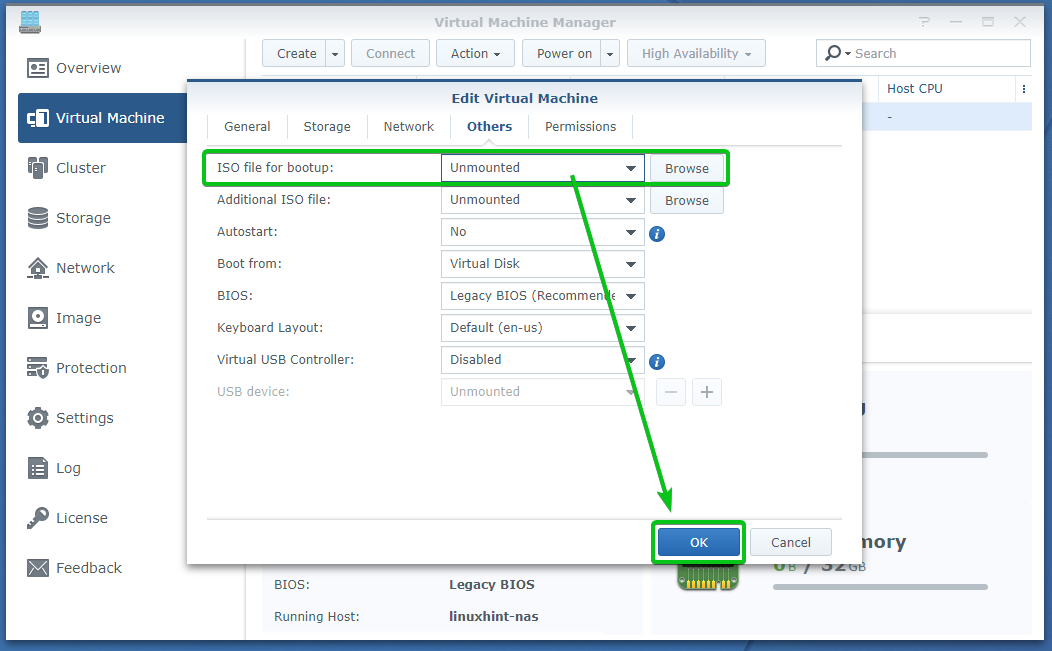
Task: Select the Others tab
Action: pos(489,127)
